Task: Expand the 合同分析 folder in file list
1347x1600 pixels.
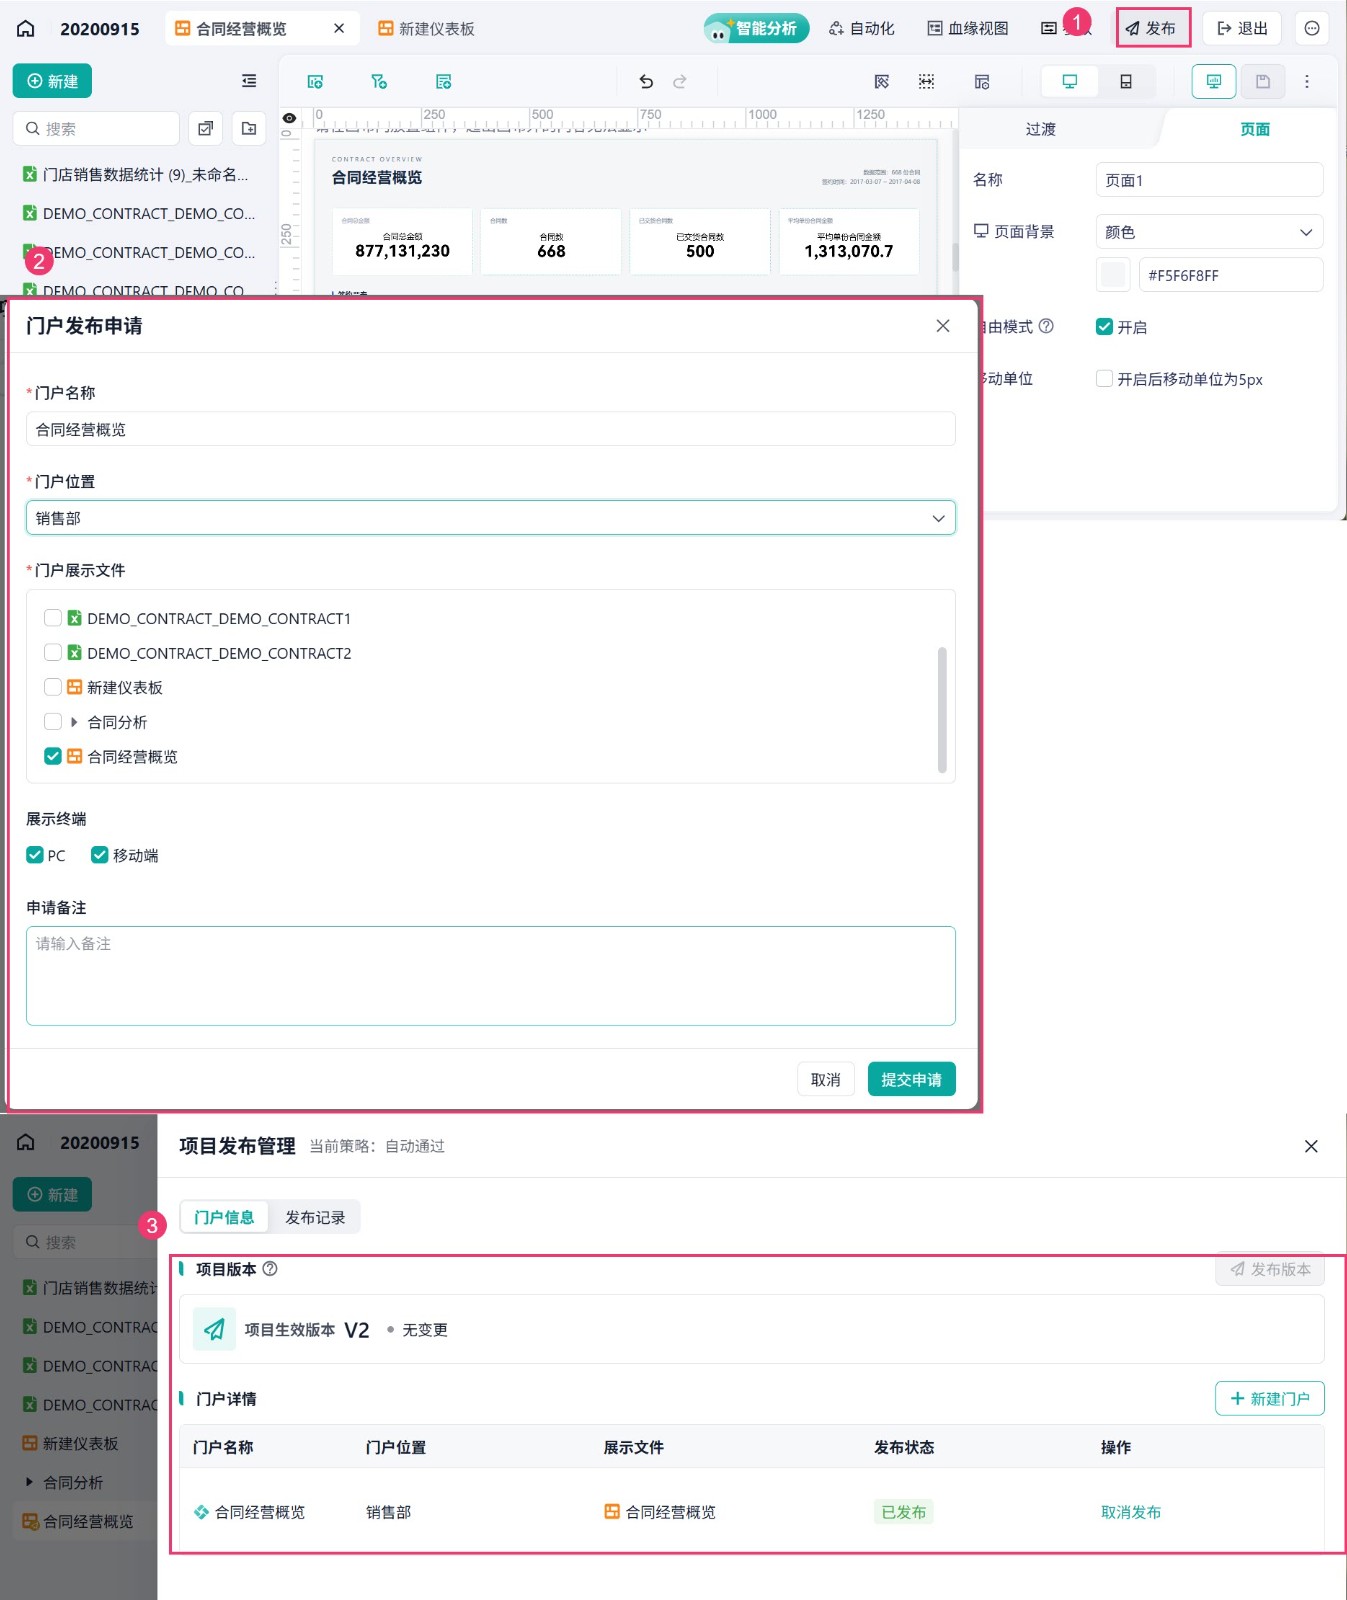Action: 74,722
